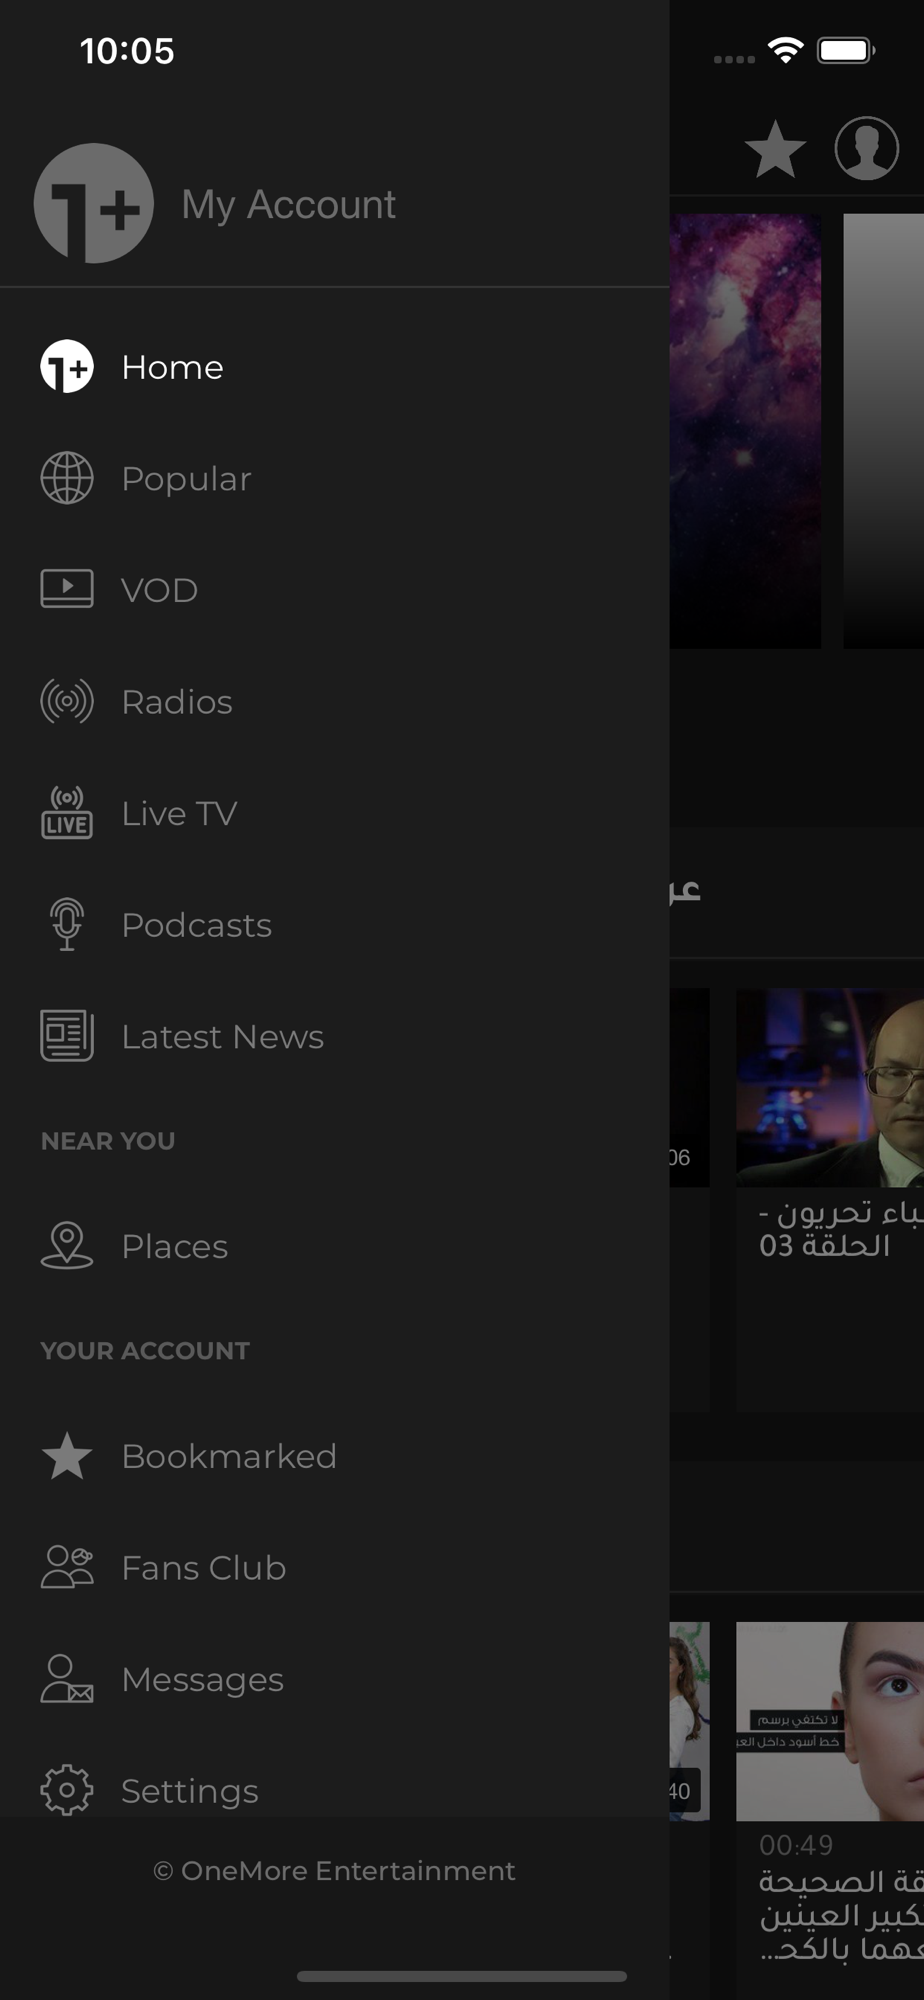Tap the Bookmarked star icon in drawer

pos(67,1456)
